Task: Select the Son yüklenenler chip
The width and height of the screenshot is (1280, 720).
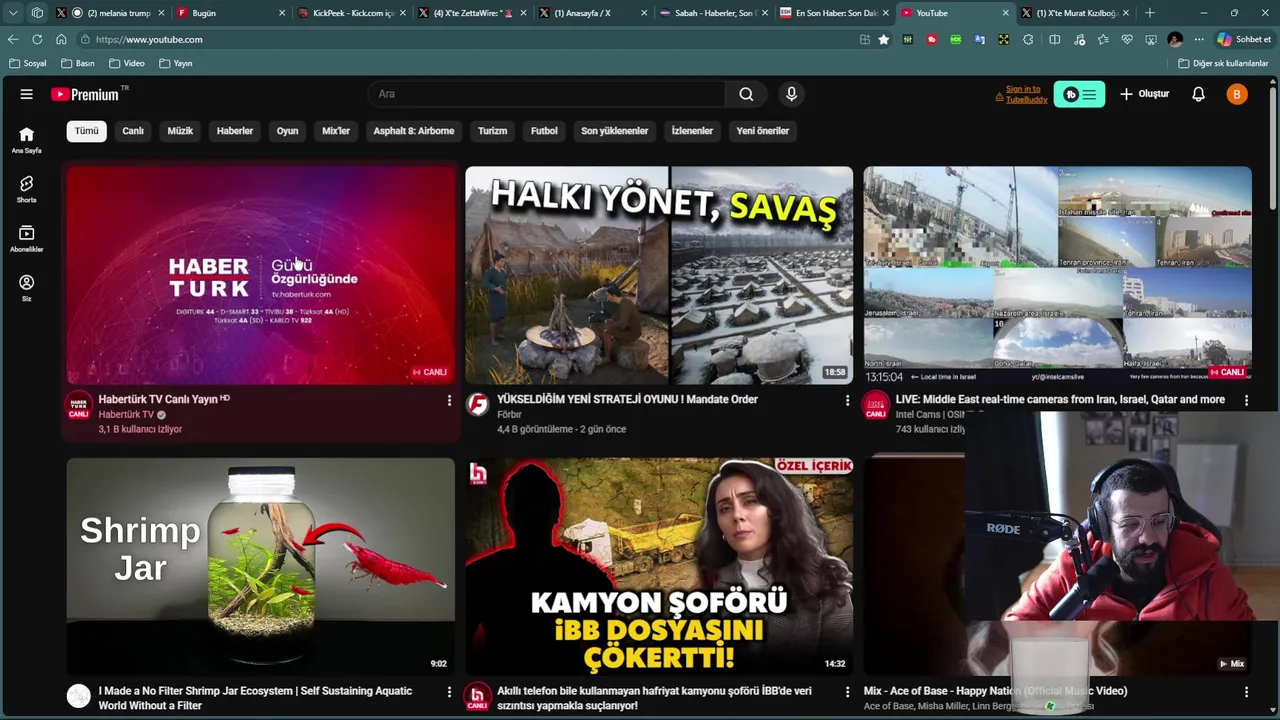Action: 614,131
